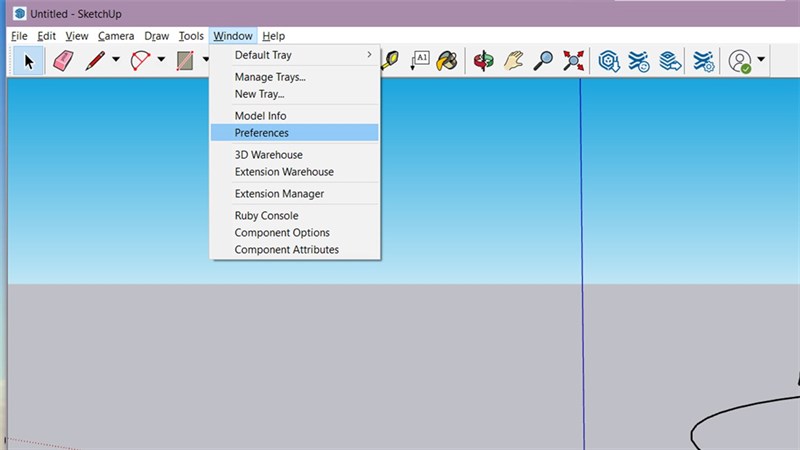Screen dimensions: 800x450
Task: Open the Edit menu
Action: [46, 36]
